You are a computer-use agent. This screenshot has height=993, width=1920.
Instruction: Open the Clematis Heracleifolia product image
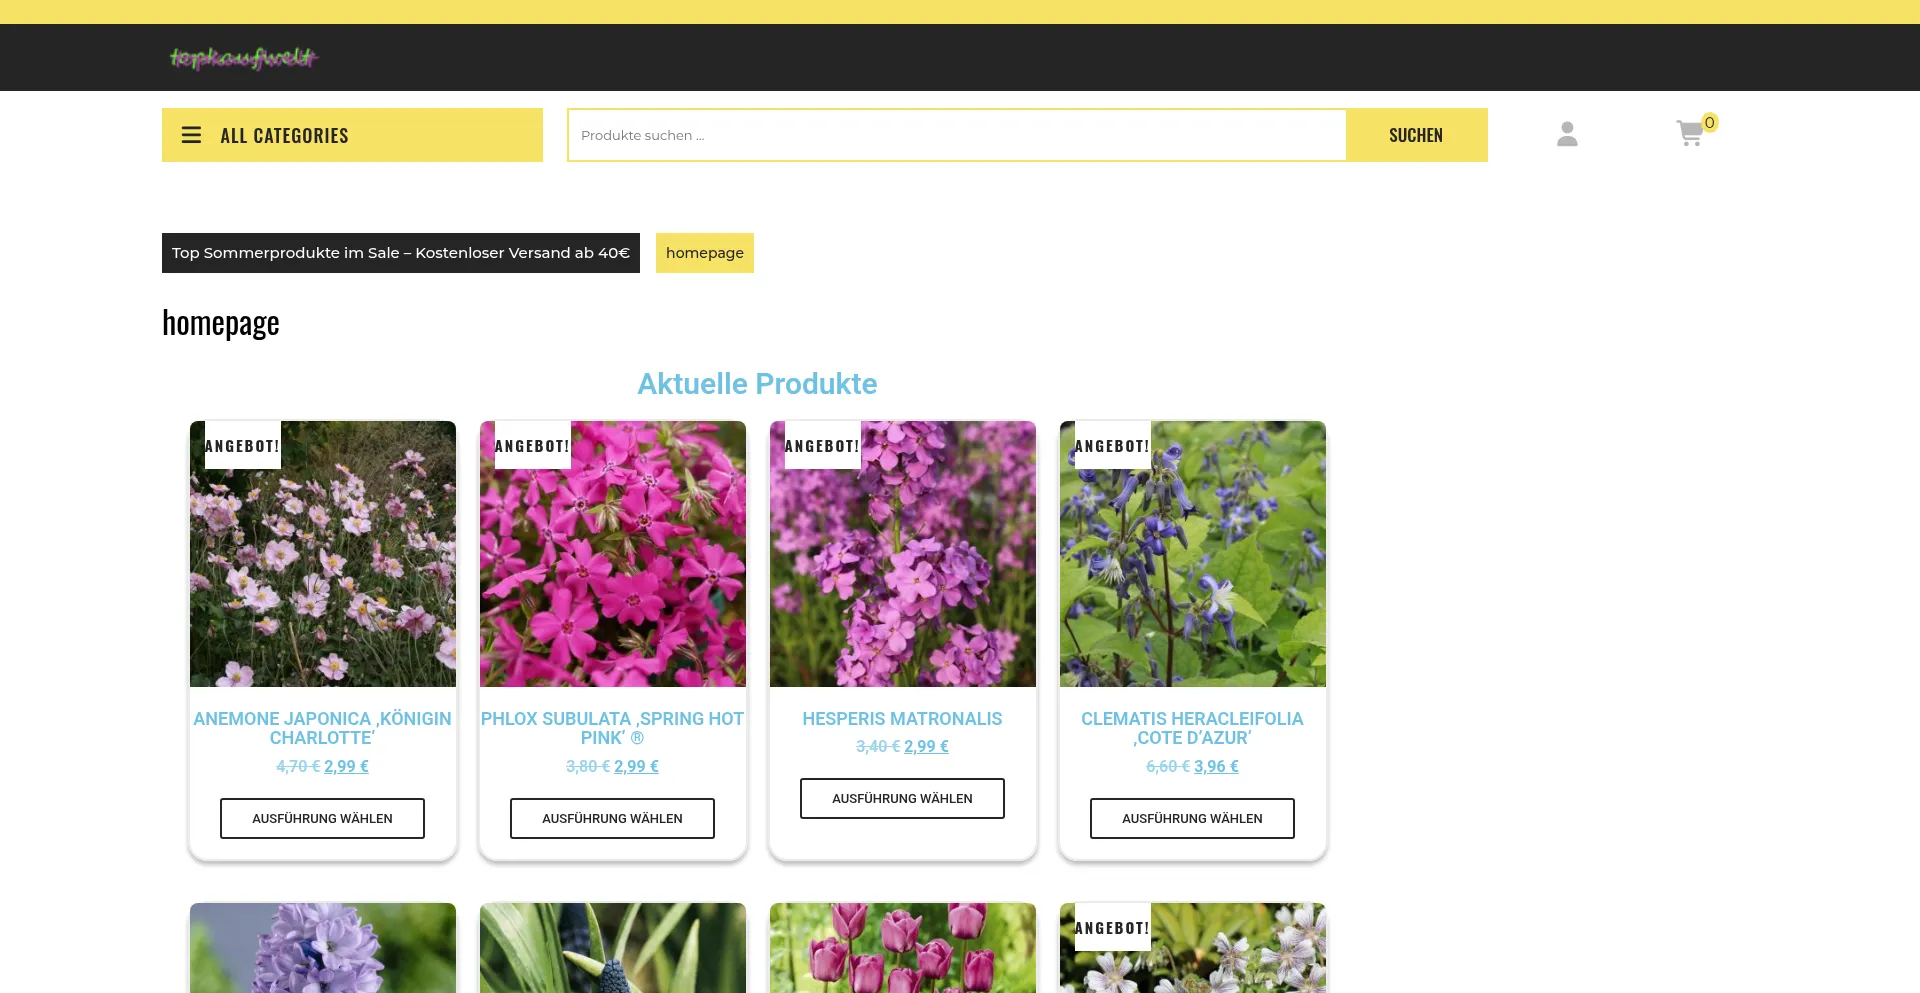coord(1193,554)
